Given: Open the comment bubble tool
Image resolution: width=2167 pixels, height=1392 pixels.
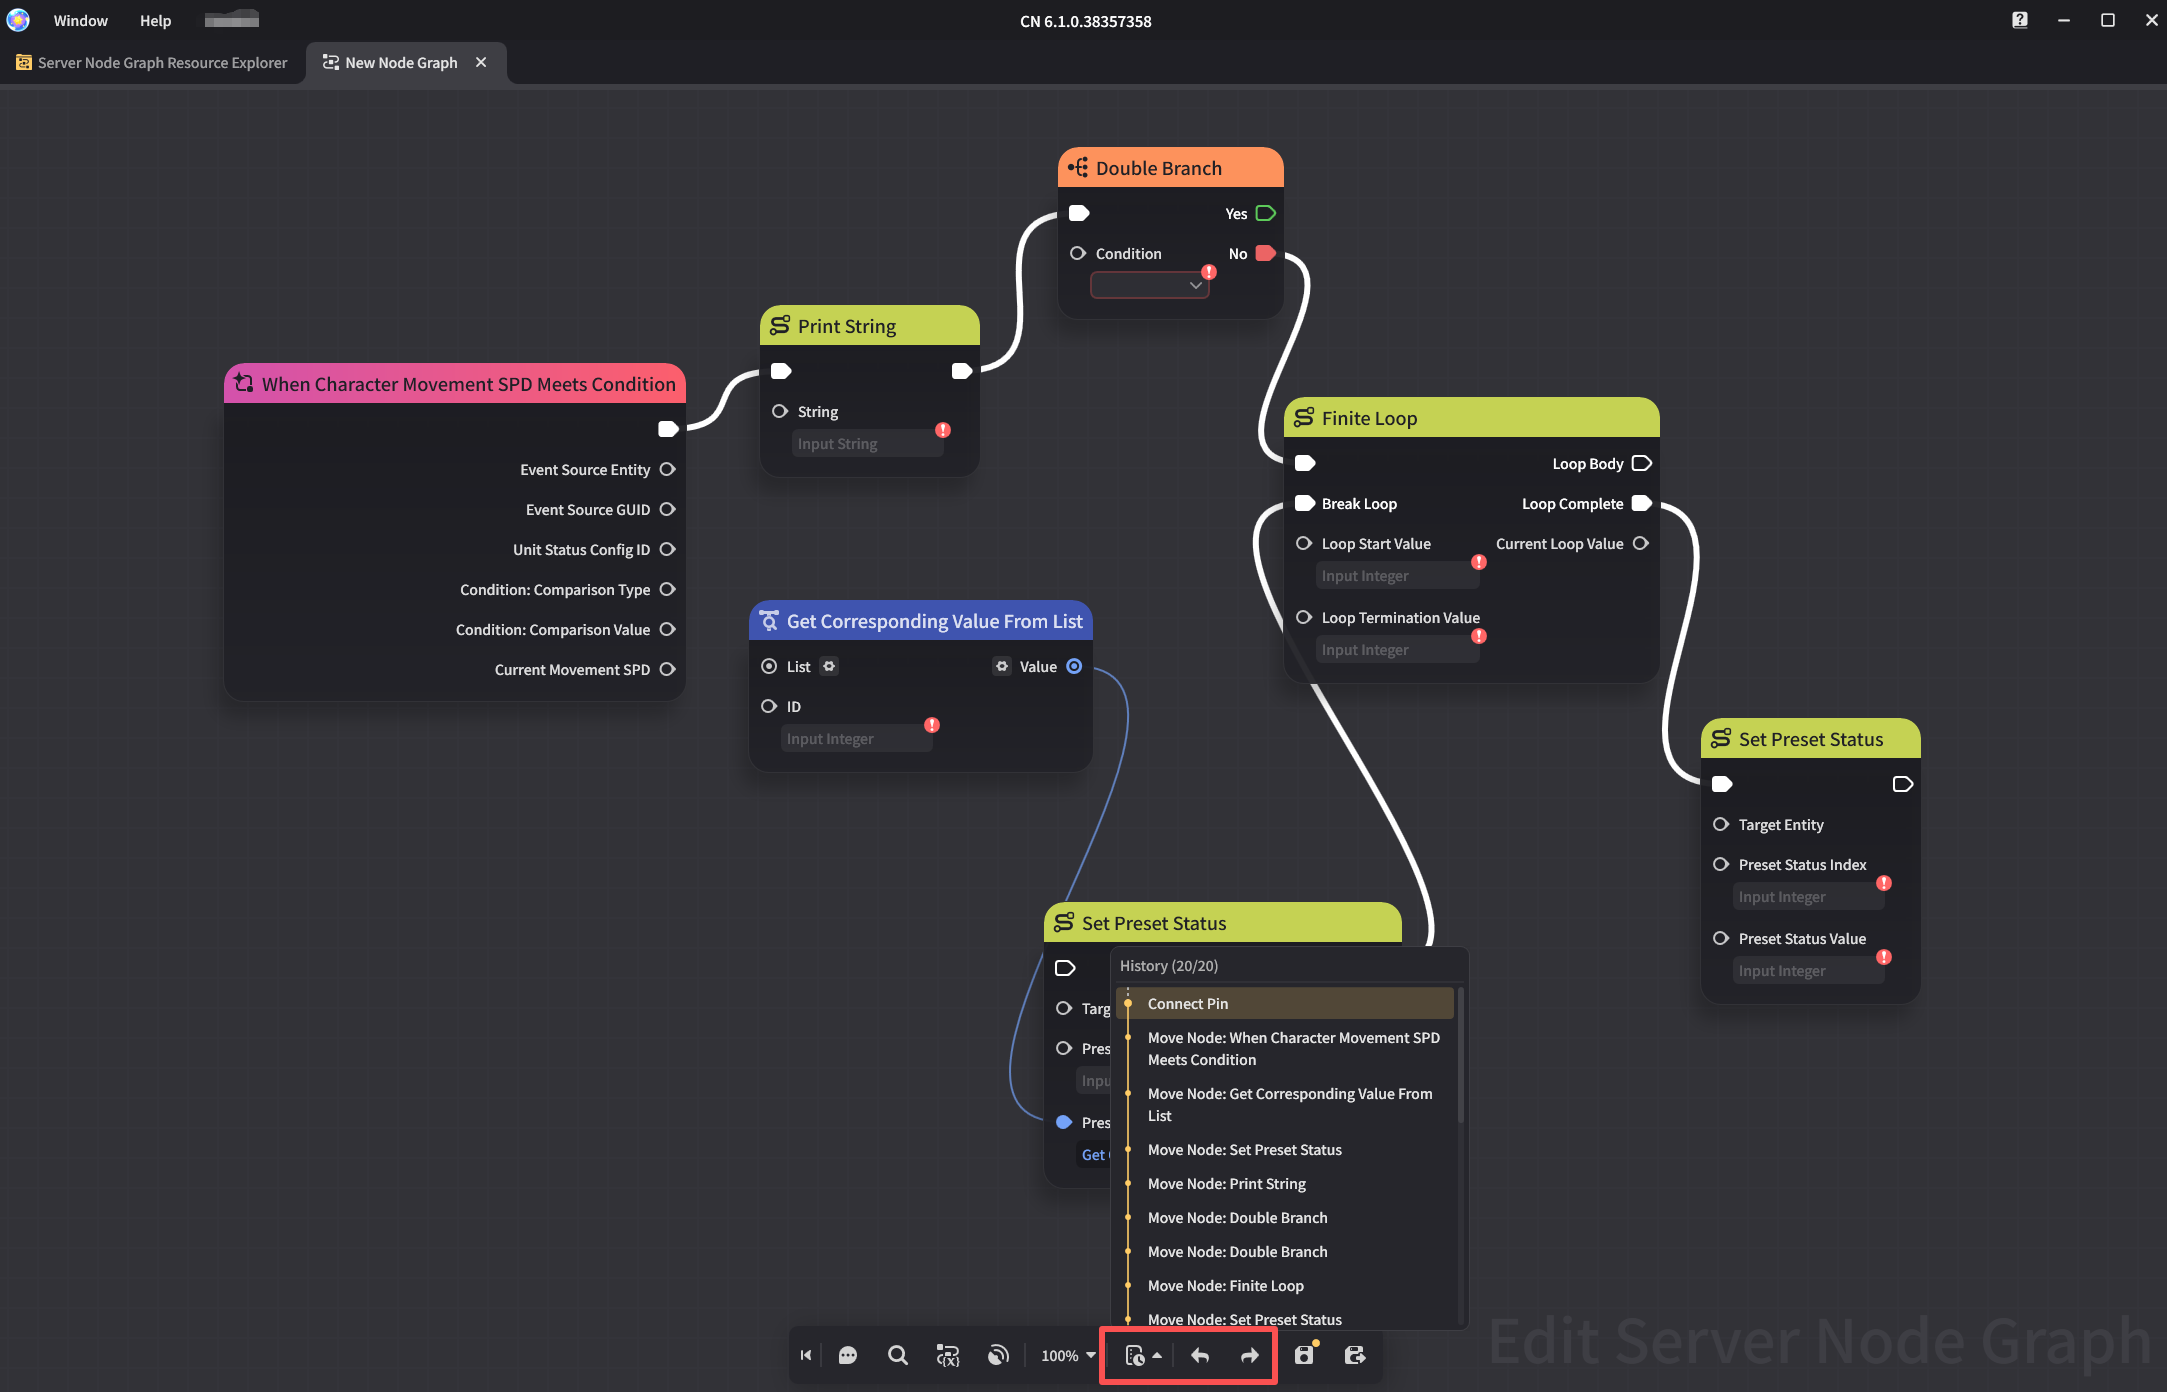Looking at the screenshot, I should [848, 1355].
